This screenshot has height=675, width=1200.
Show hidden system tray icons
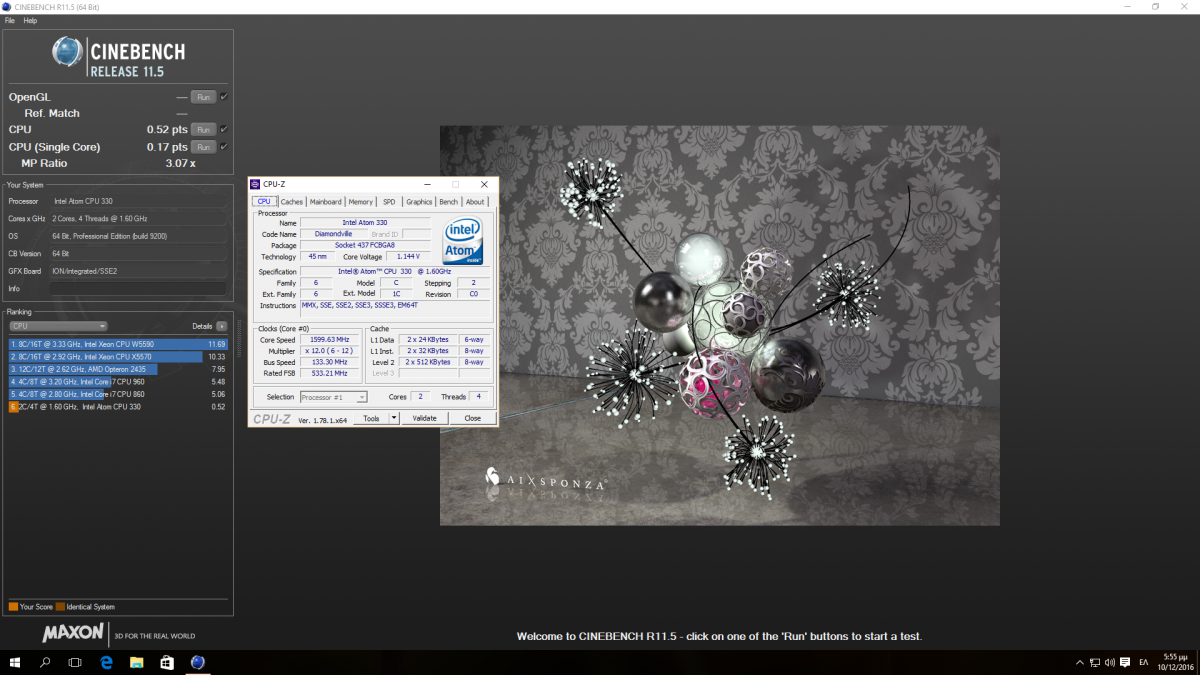coord(1079,662)
